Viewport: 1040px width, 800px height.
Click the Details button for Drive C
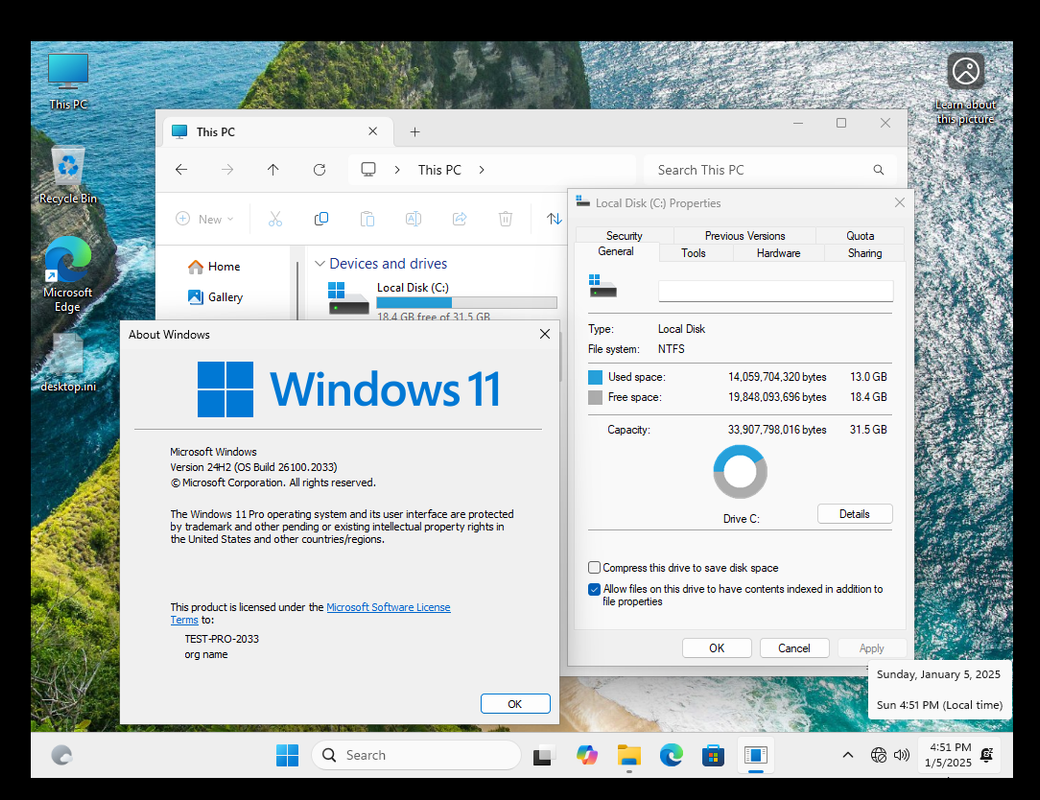tap(855, 514)
